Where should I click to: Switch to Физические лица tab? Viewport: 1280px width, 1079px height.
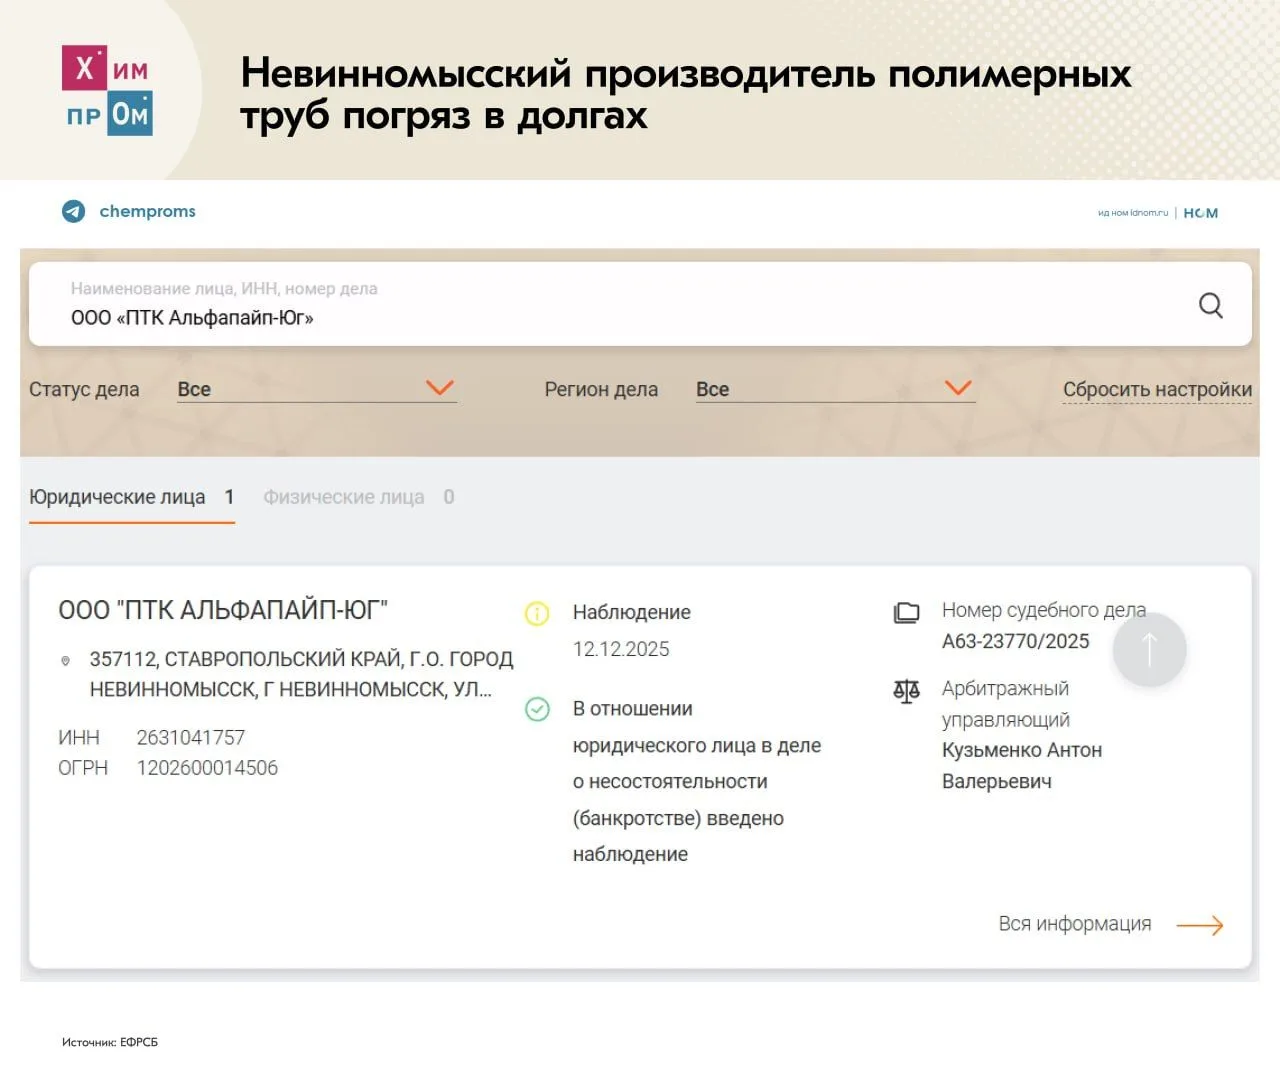pyautogui.click(x=358, y=497)
